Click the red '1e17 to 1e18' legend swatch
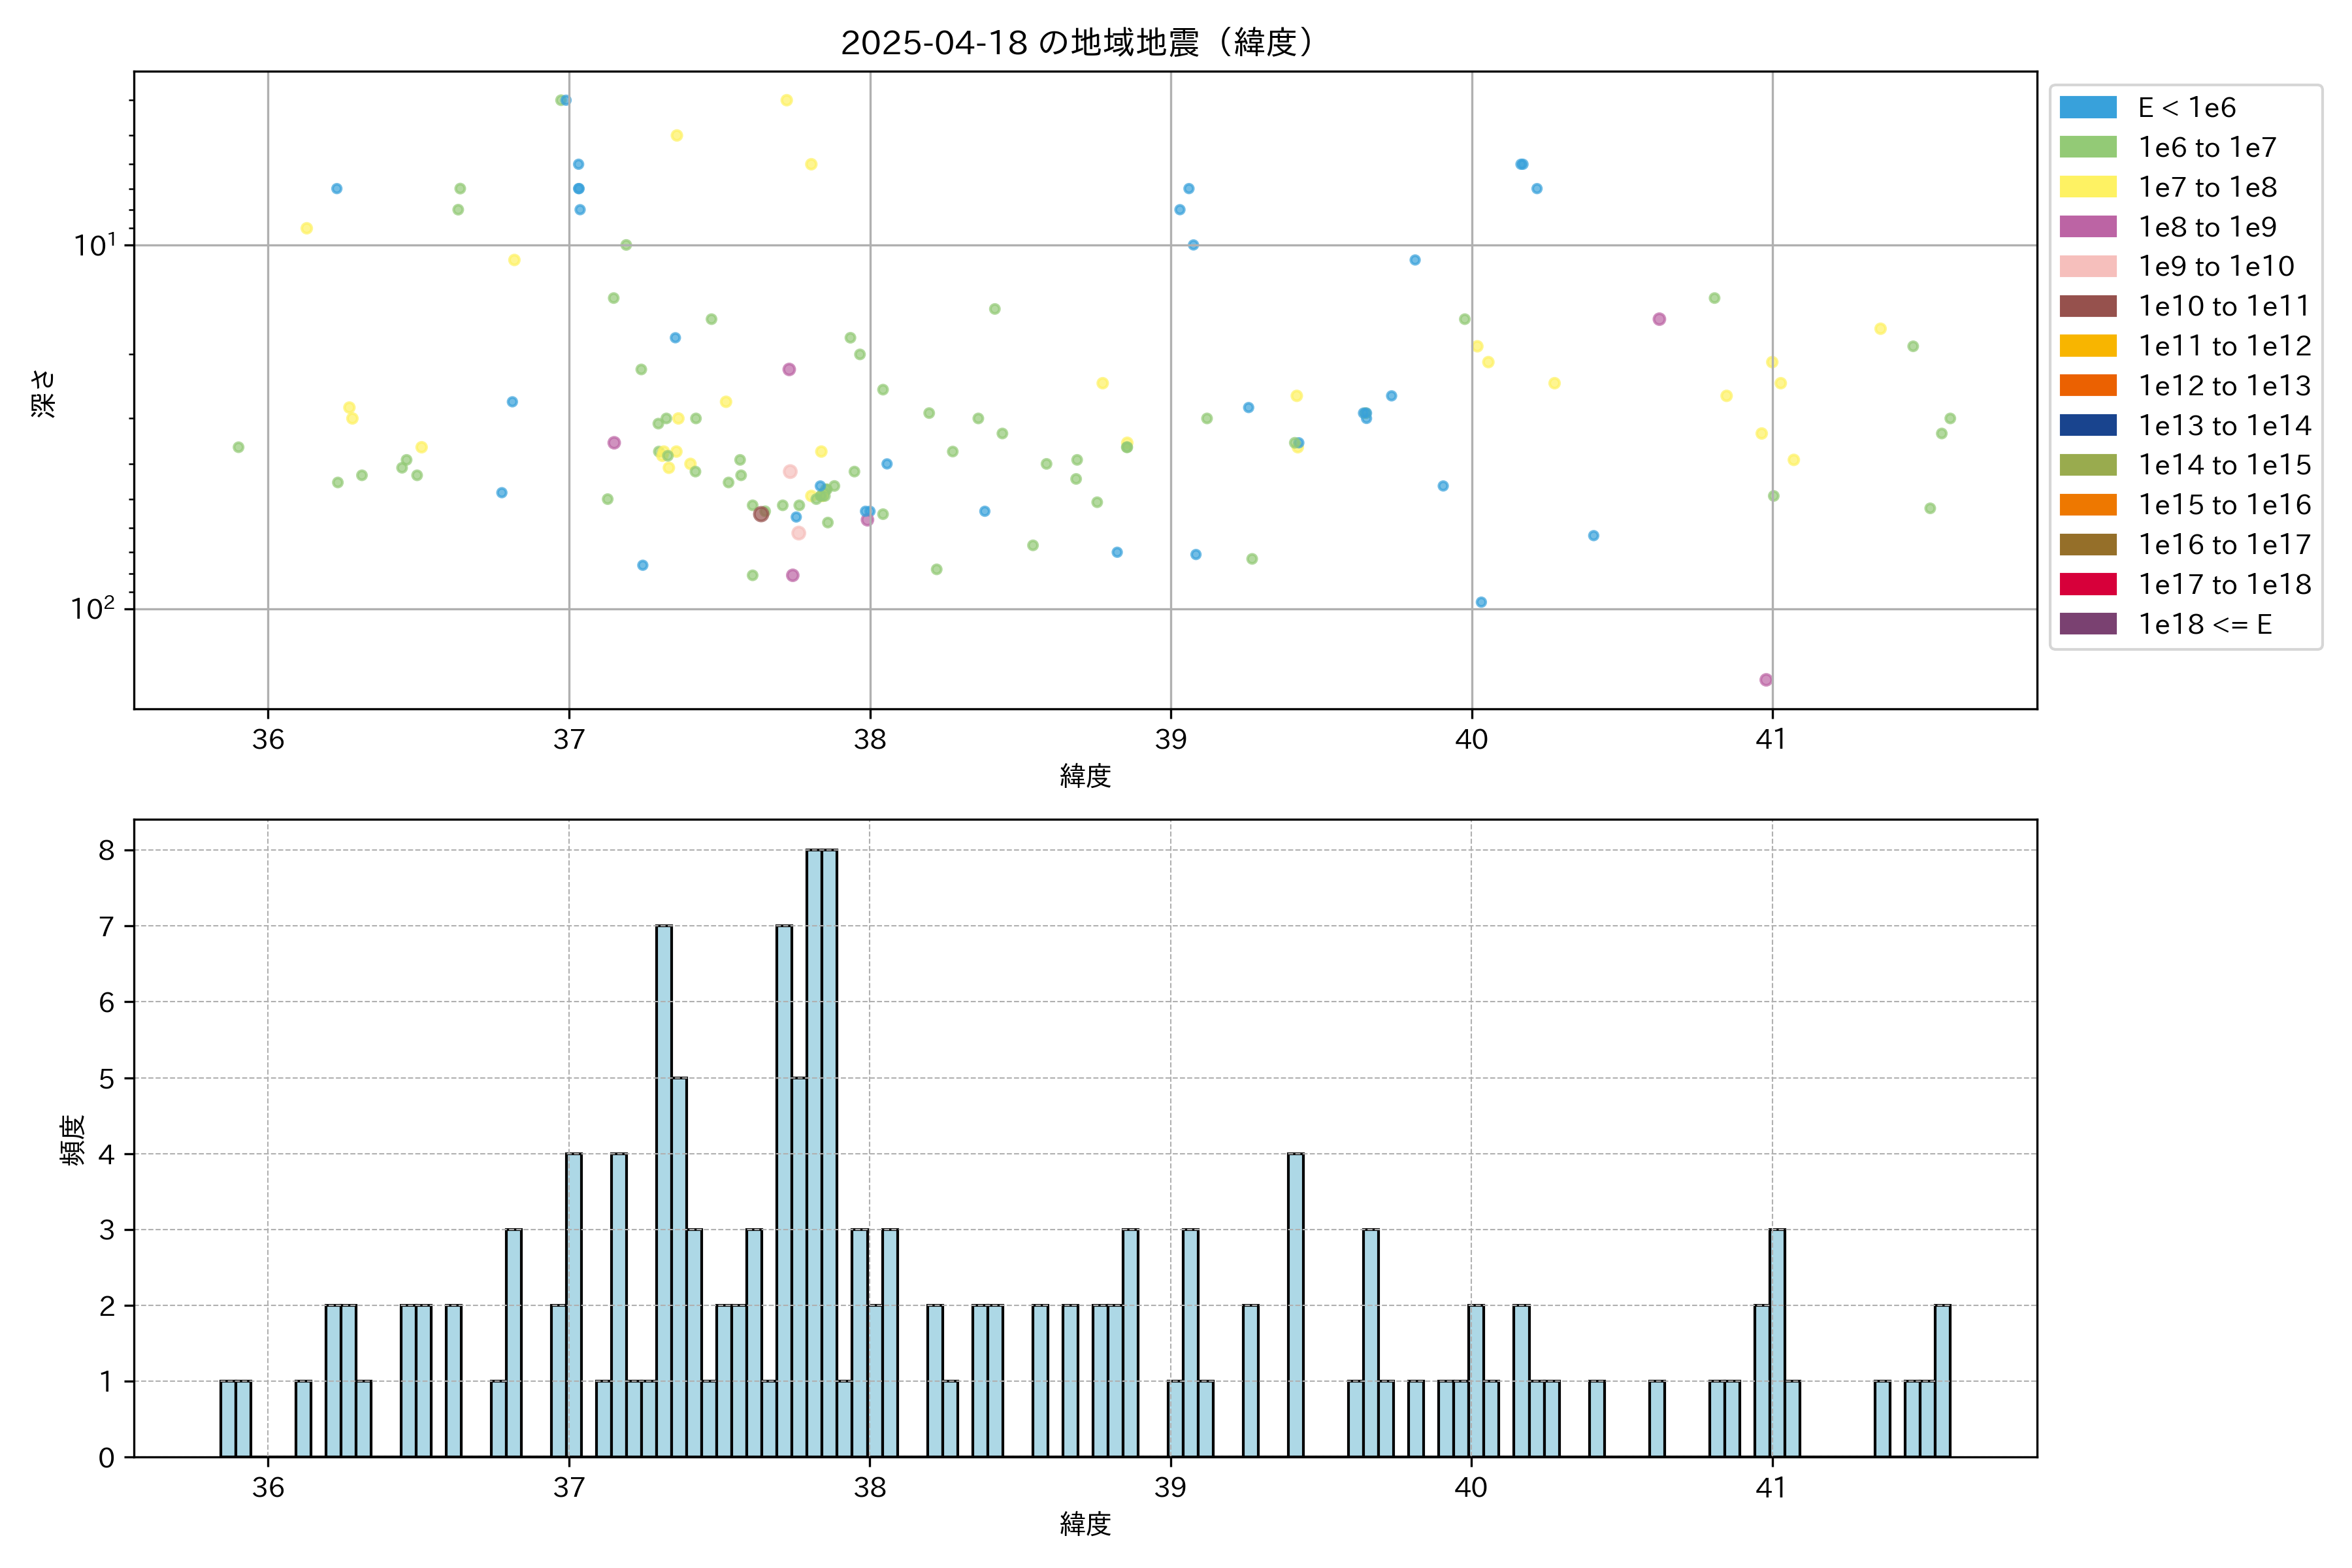The image size is (2352, 1568). [2087, 584]
